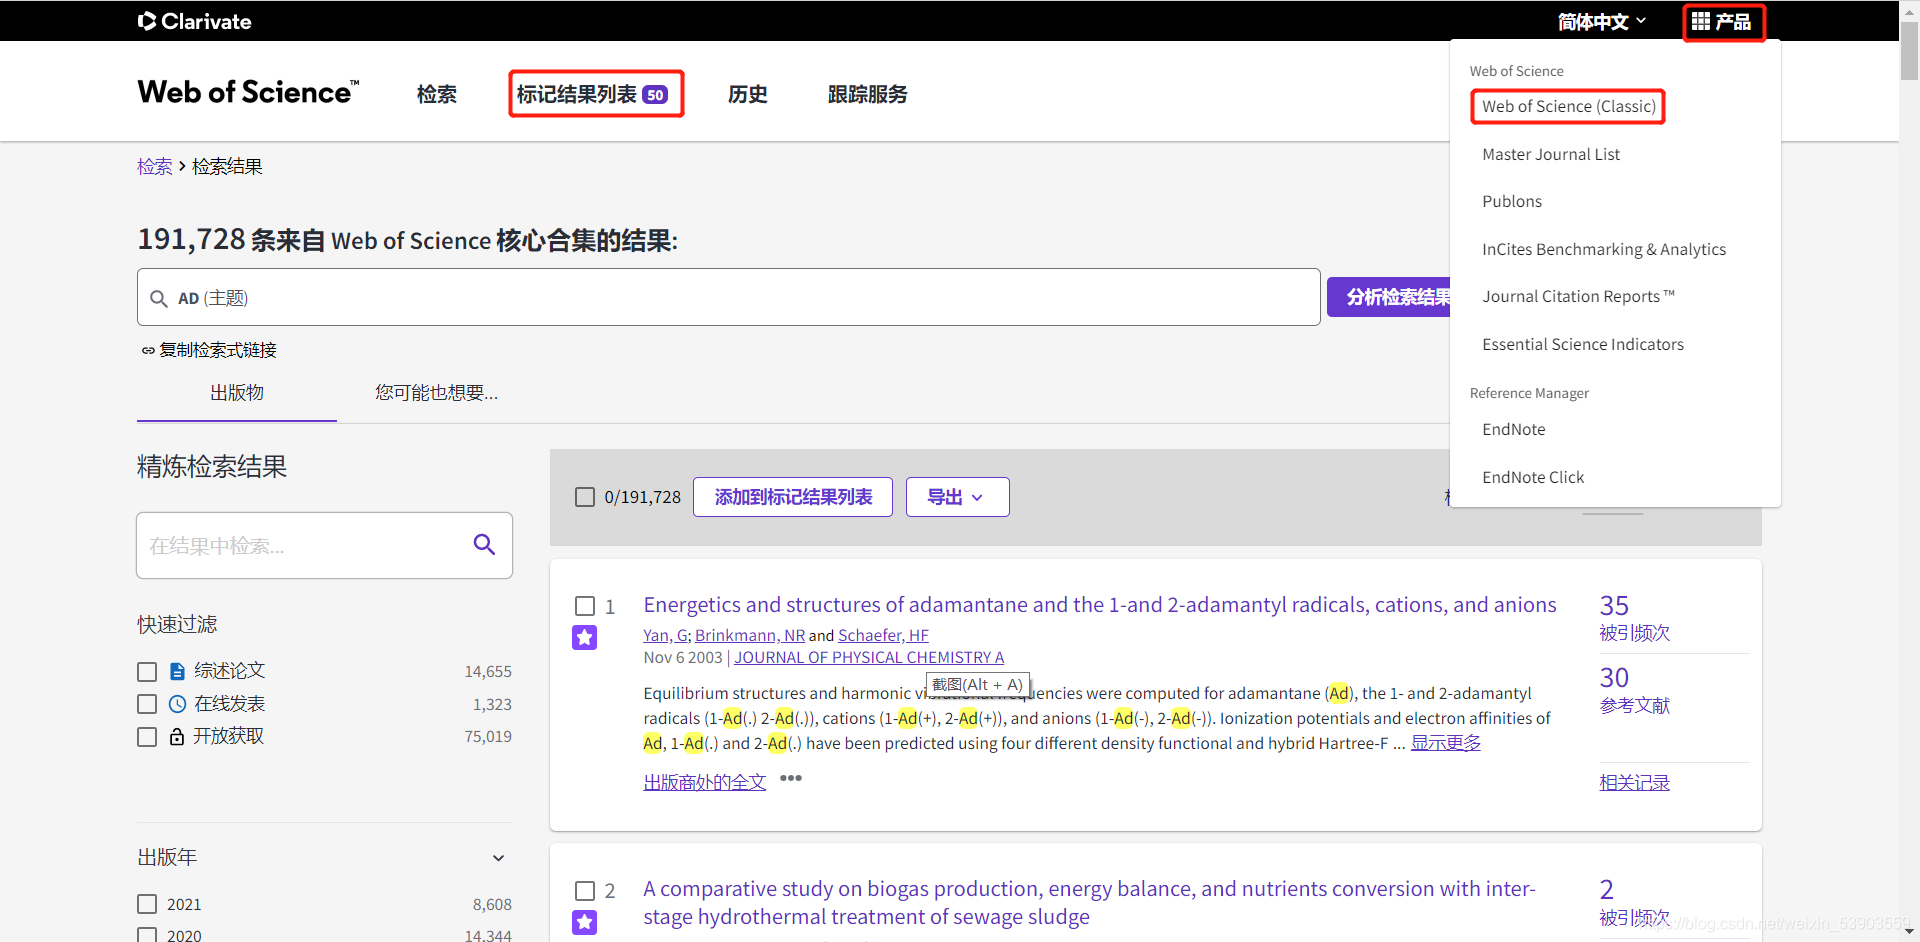The height and width of the screenshot is (942, 1920).
Task: Click in the AD (主题) query field
Action: pyautogui.click(x=729, y=297)
